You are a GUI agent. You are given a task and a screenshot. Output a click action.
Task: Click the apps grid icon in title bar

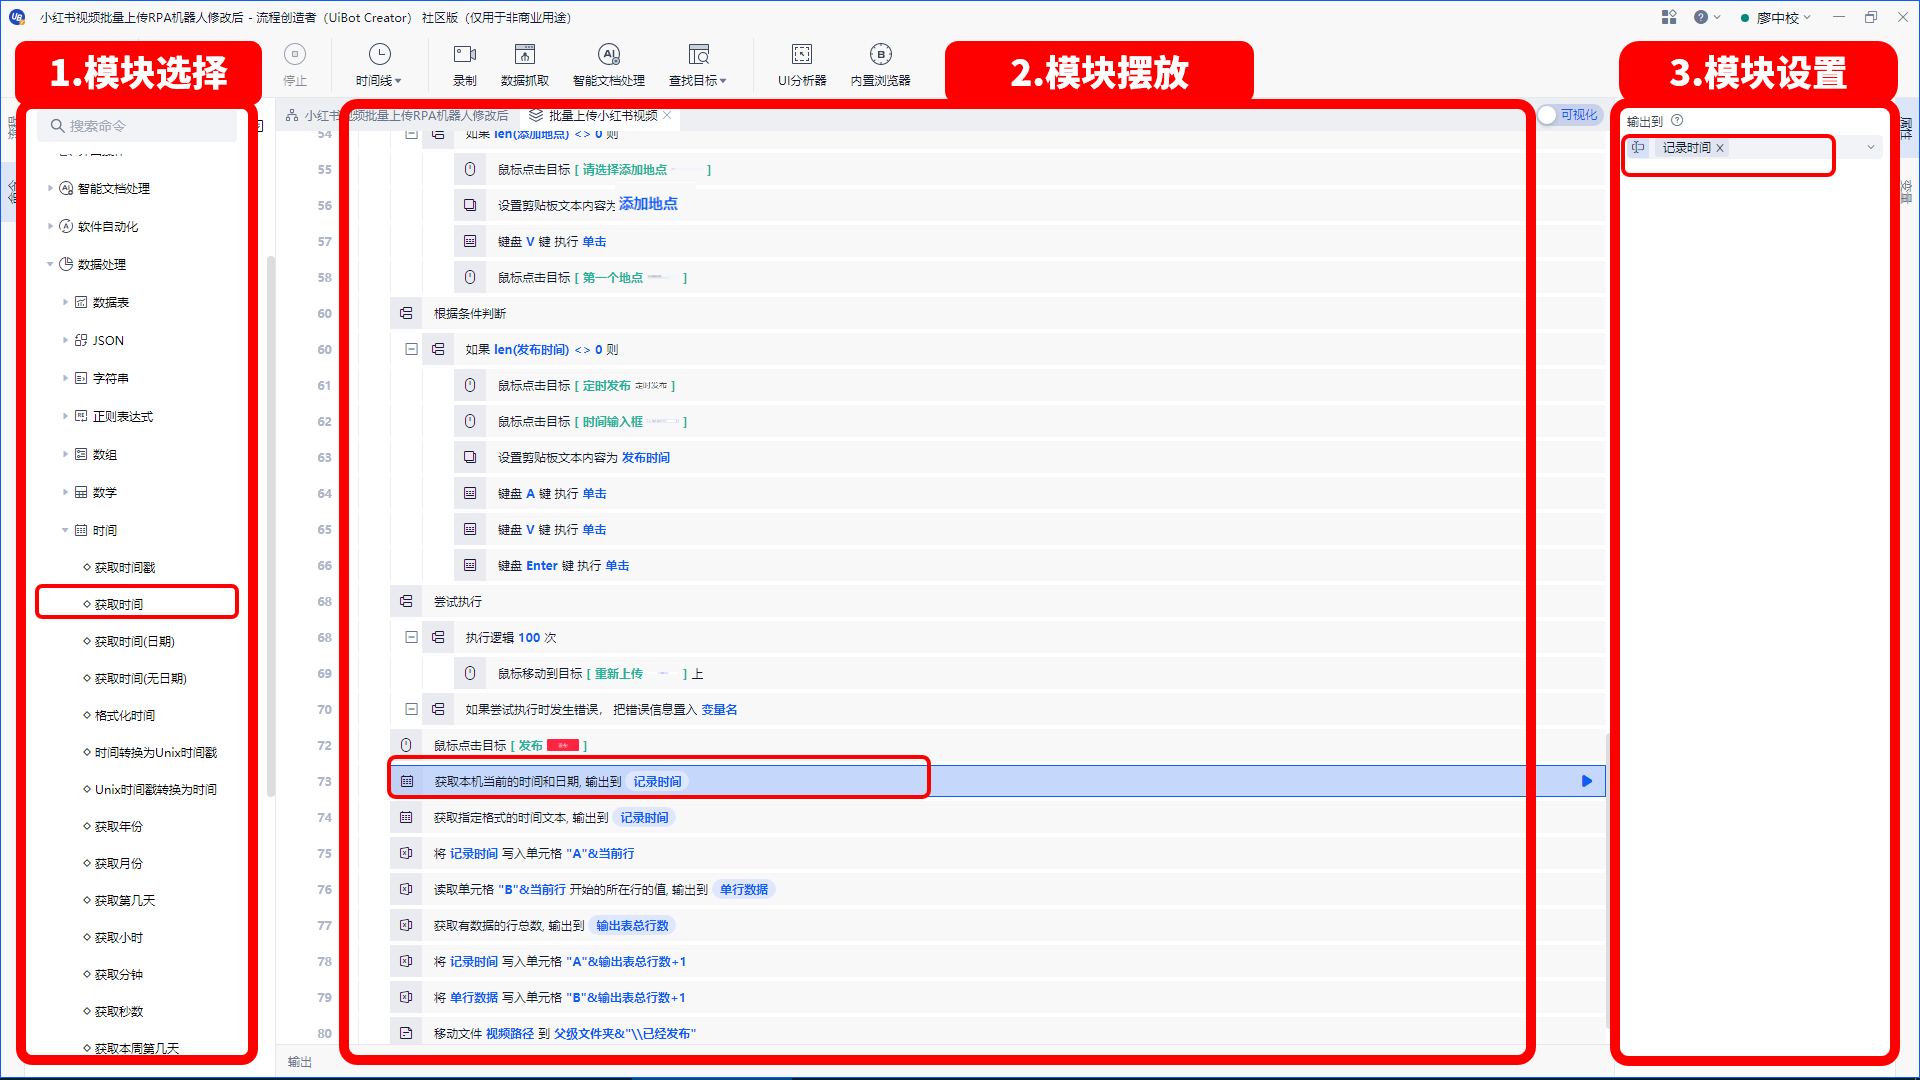pos(1669,17)
